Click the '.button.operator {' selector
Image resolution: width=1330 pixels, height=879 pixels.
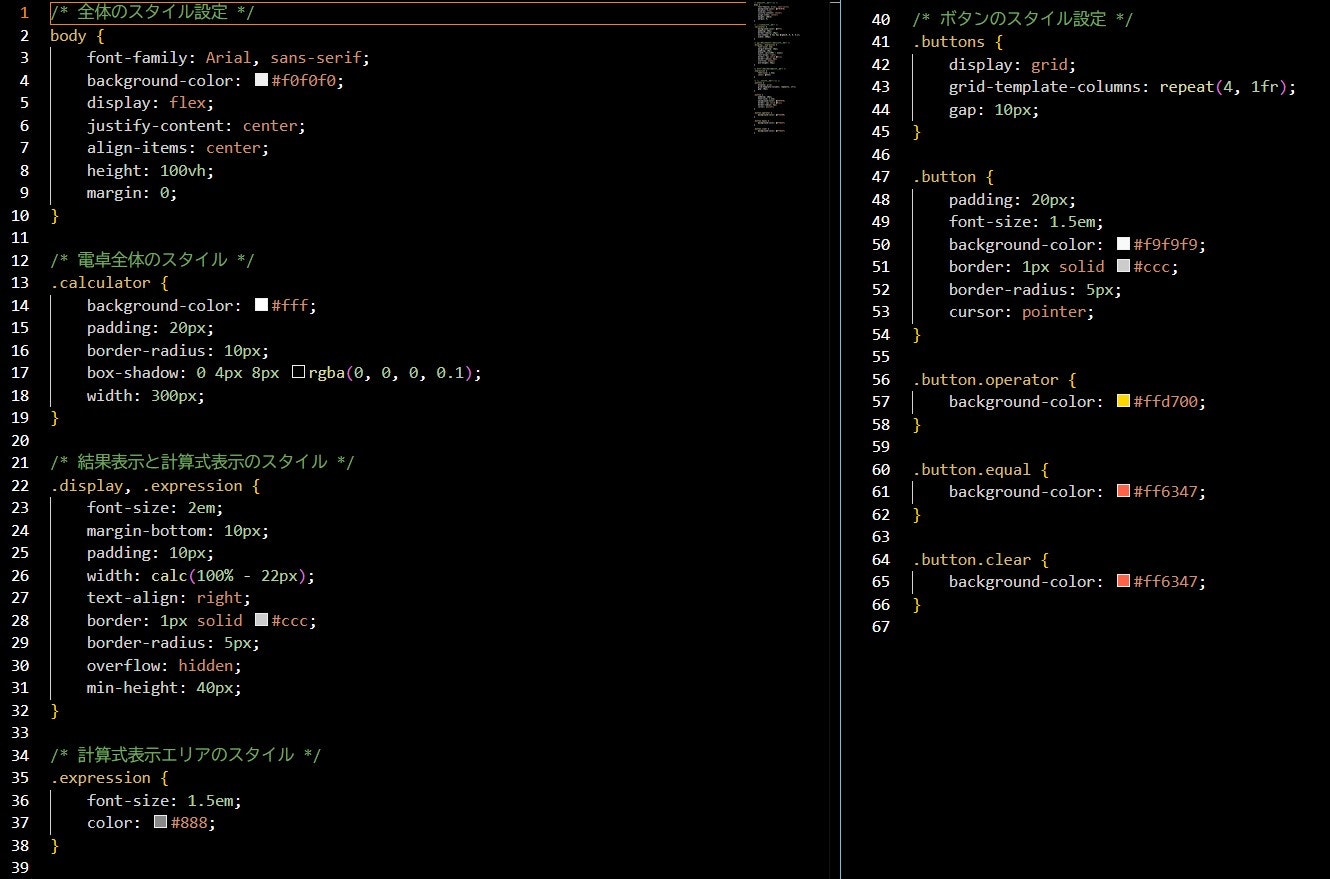click(994, 380)
